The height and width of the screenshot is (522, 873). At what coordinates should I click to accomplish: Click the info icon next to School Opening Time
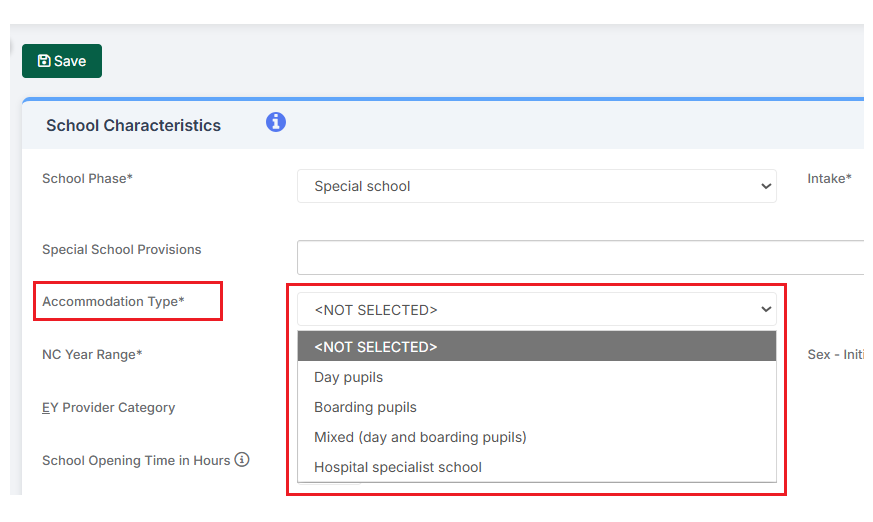click(x=242, y=460)
